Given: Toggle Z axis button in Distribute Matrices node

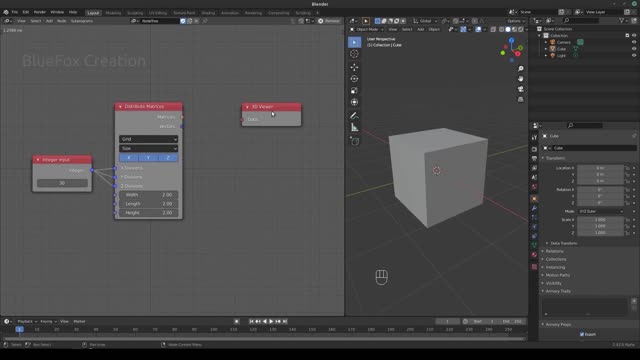Looking at the screenshot, I should coord(168,158).
